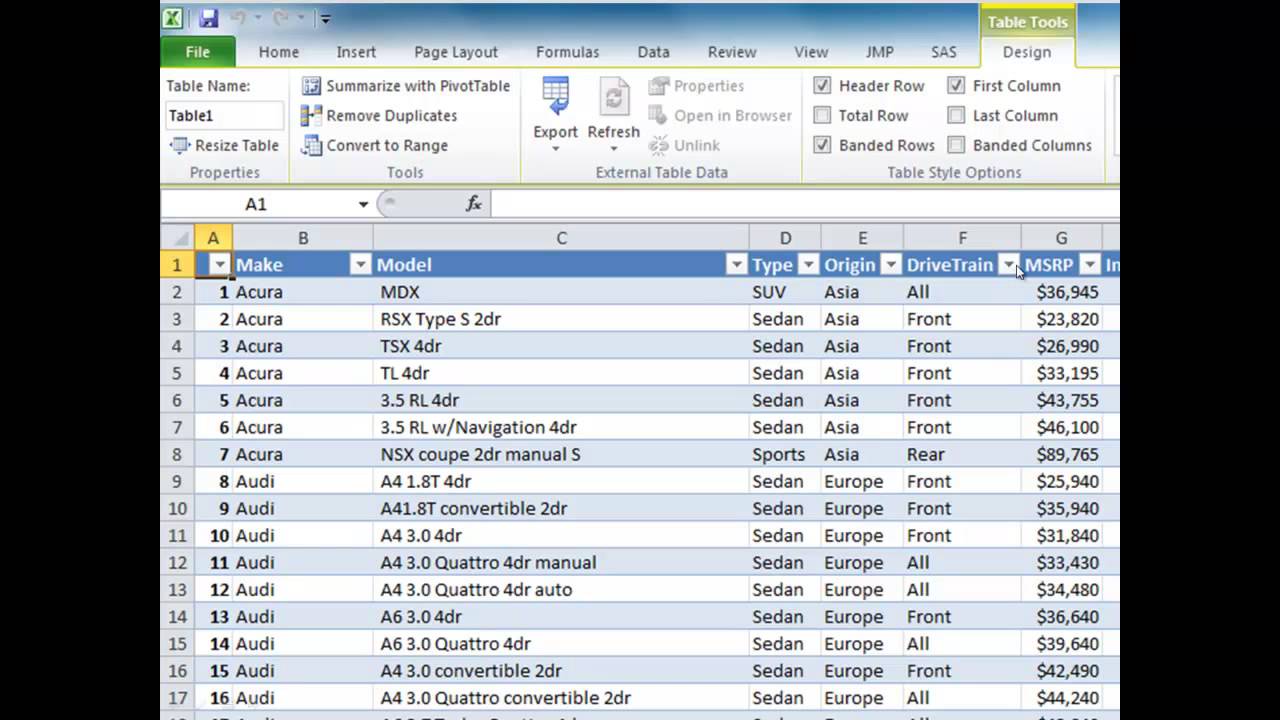
Task: Select cell A4 3.0 Quattro 4dr auto
Action: [x=561, y=589]
